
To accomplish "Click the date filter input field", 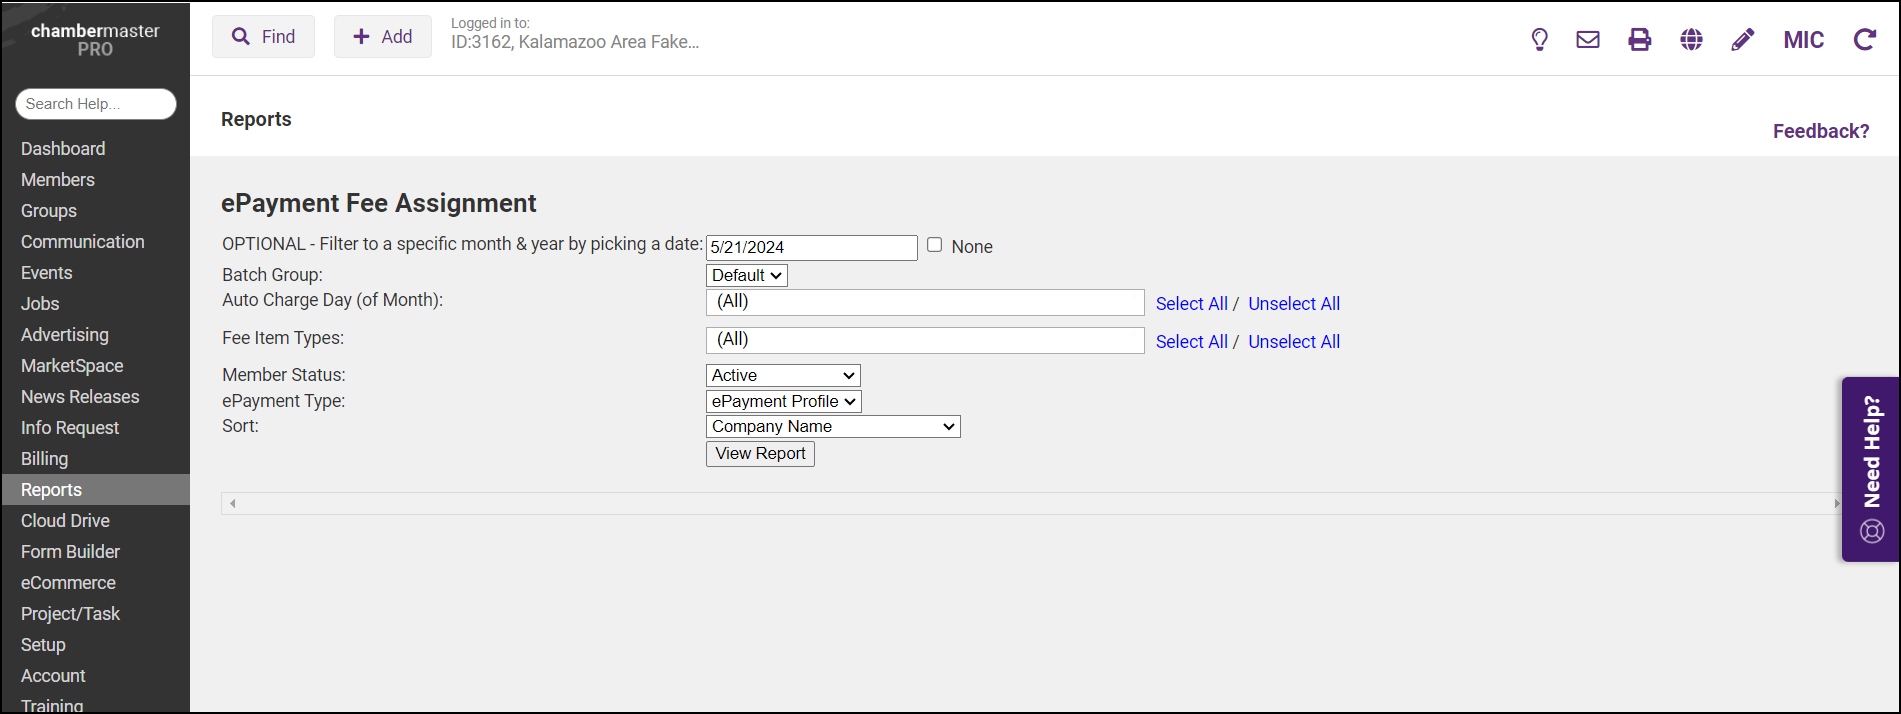I will 811,247.
